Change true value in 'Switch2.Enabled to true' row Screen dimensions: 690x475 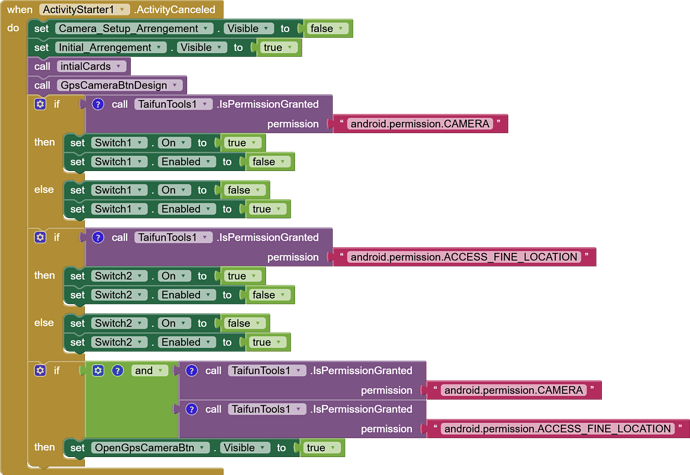(x=267, y=342)
